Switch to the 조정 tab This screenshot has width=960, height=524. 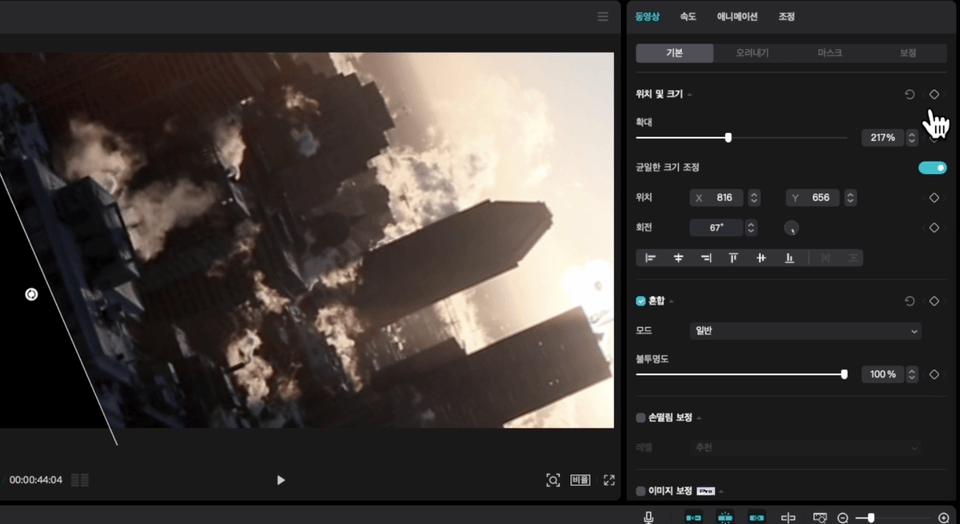tap(786, 17)
